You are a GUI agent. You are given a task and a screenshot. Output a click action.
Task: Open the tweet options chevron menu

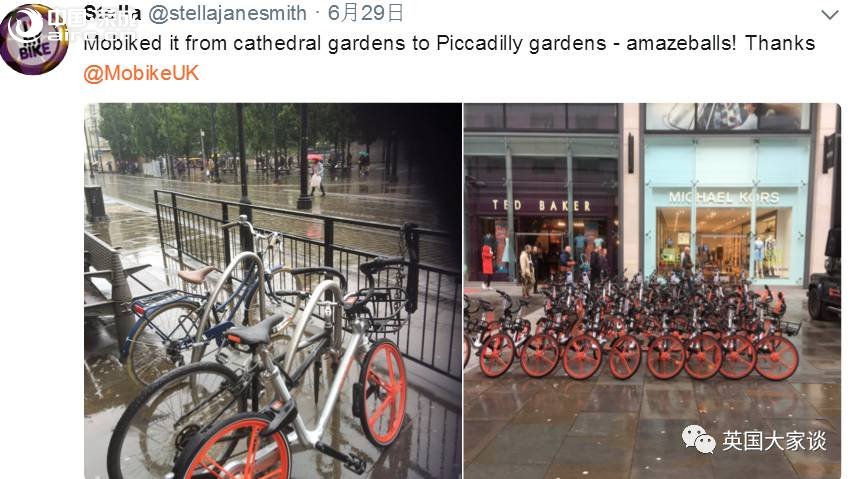[x=829, y=15]
